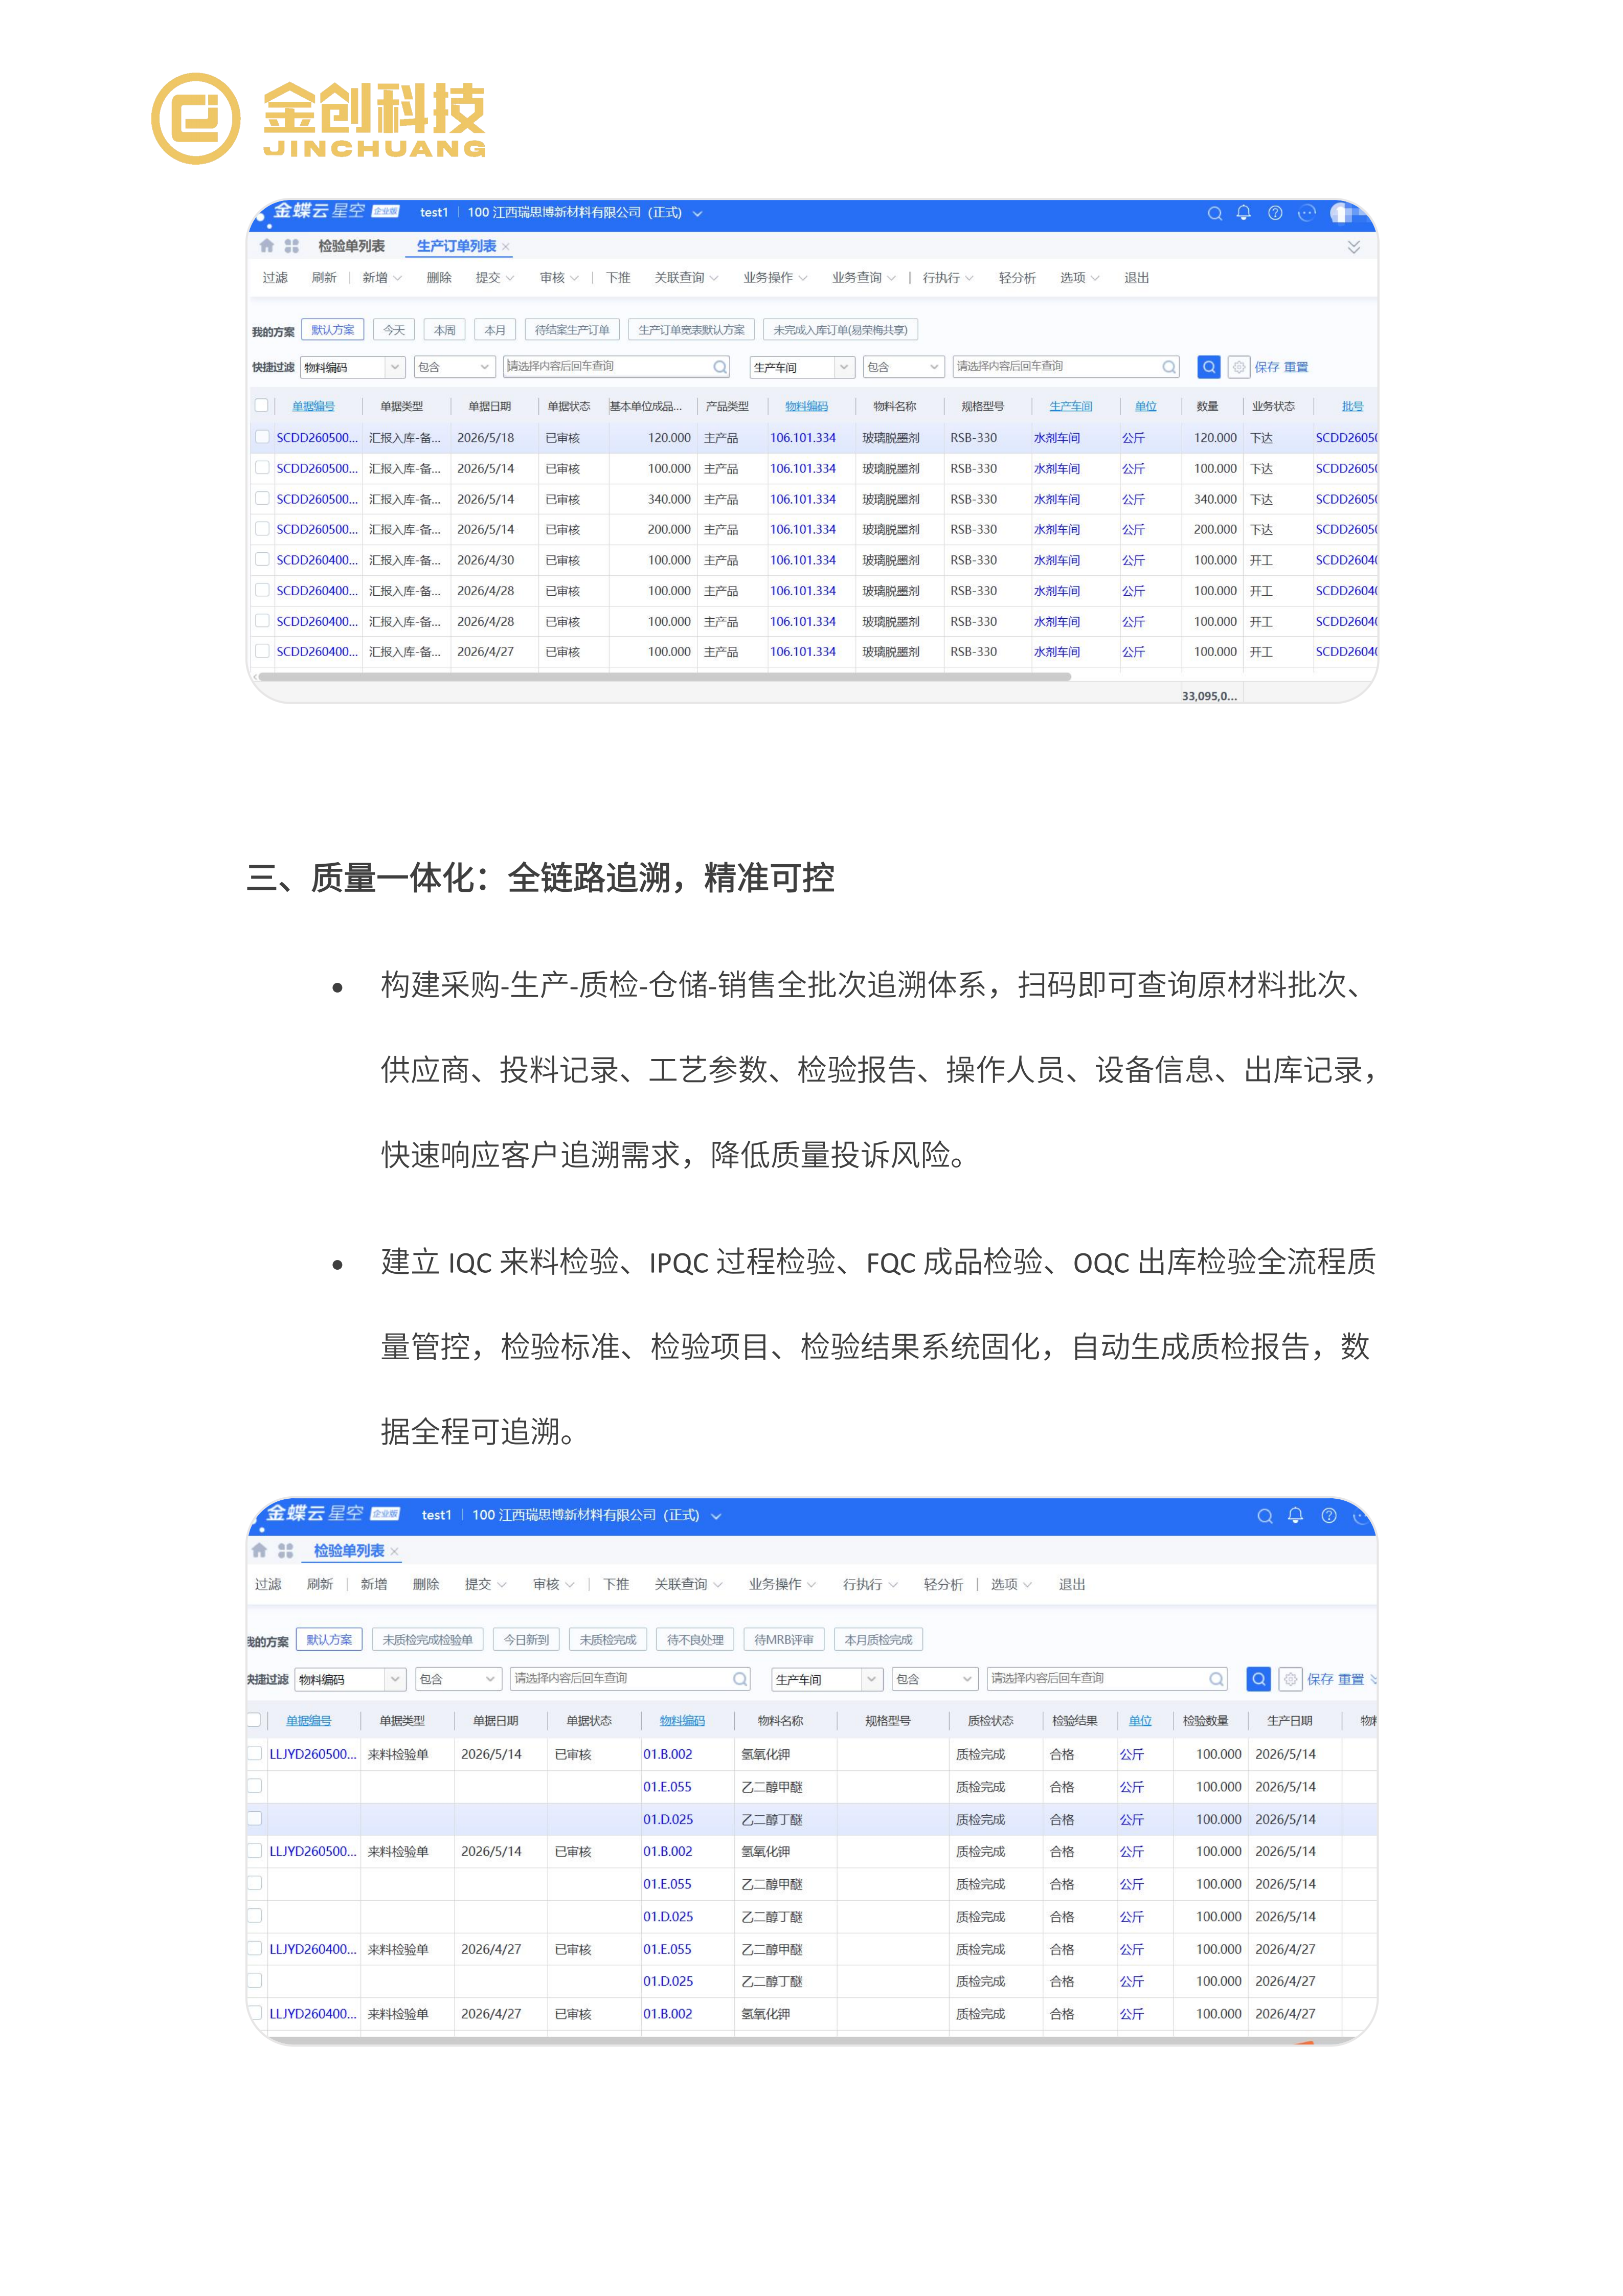The width and height of the screenshot is (1623, 2296).
Task: Apply the 未完成入库订单(易荣梅共享) scheme
Action: (x=840, y=330)
